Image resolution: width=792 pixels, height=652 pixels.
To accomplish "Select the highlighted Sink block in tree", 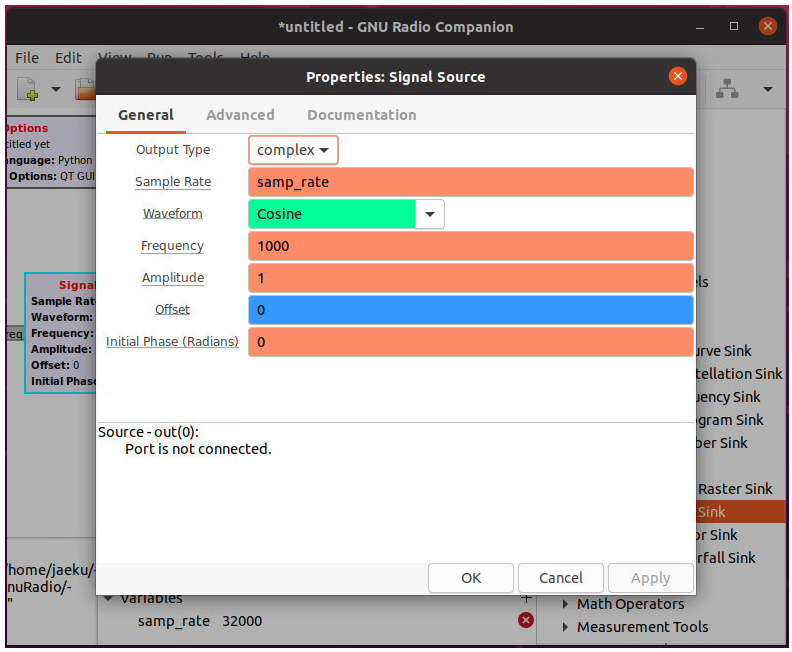I will [740, 512].
